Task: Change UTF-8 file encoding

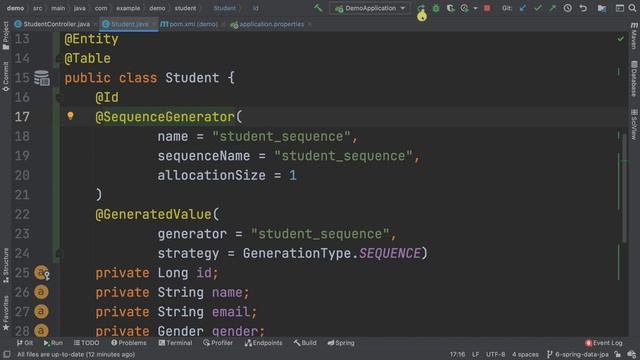Action: (x=496, y=354)
